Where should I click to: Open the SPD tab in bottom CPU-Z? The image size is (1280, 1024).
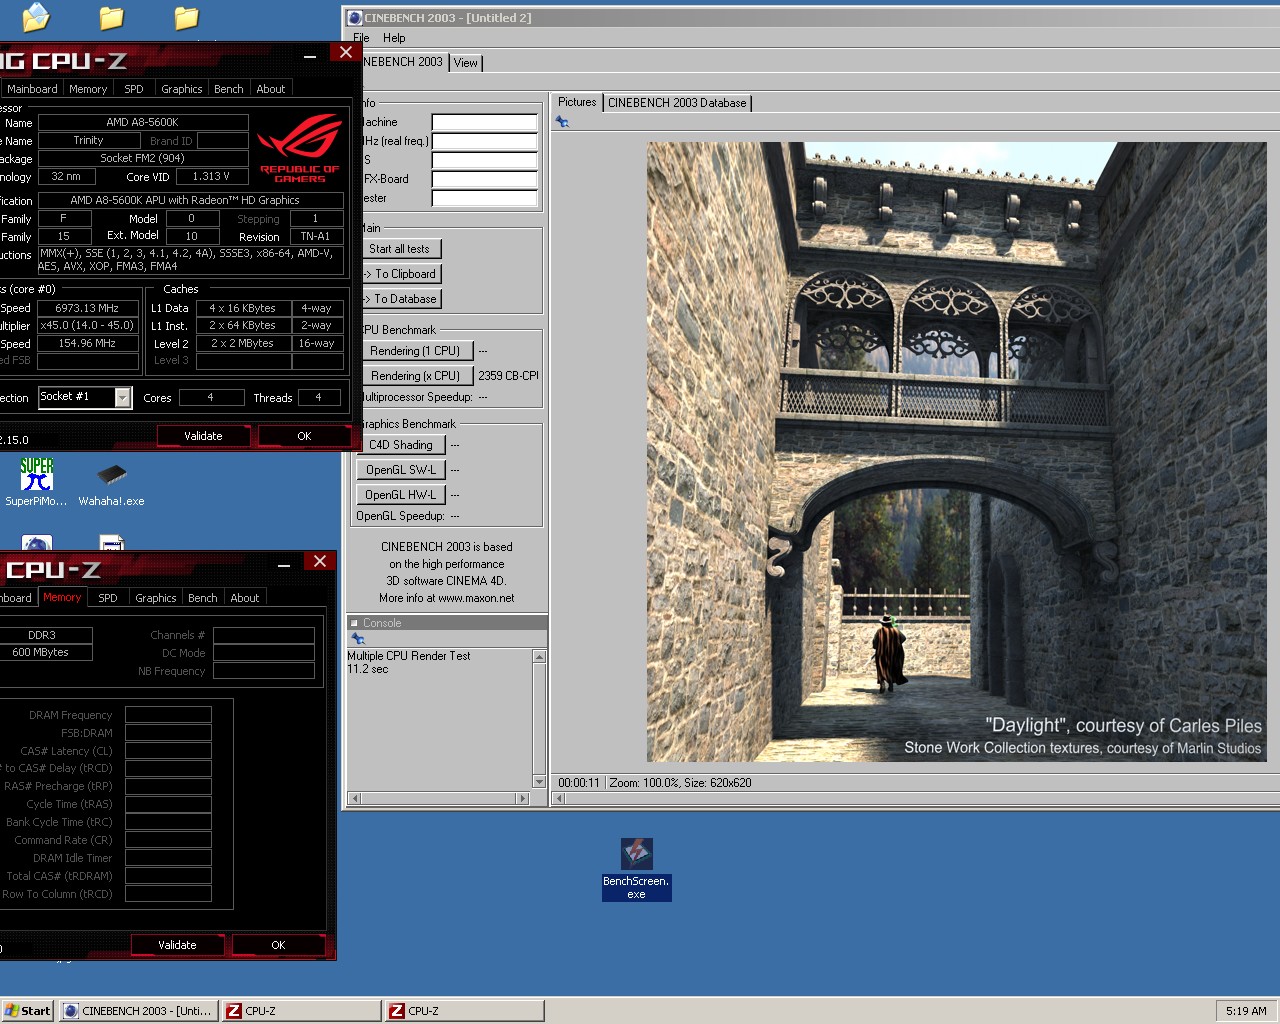108,598
